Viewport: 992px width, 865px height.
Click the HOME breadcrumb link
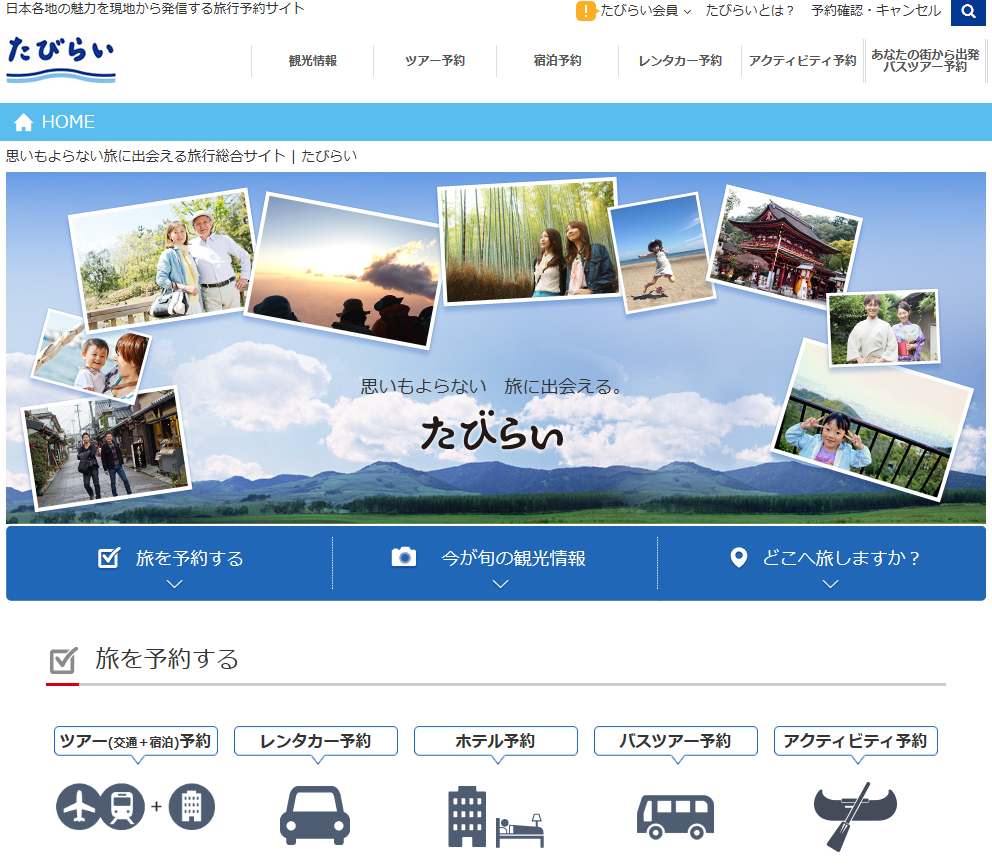(x=68, y=121)
